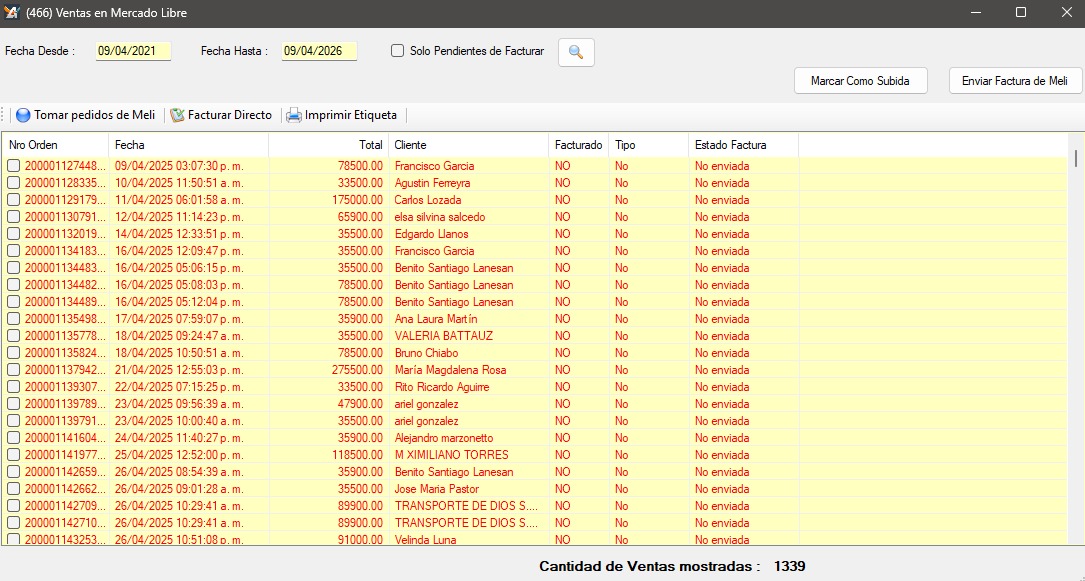Click the application icon in the title bar
Image resolution: width=1085 pixels, height=581 pixels.
(x=14, y=13)
